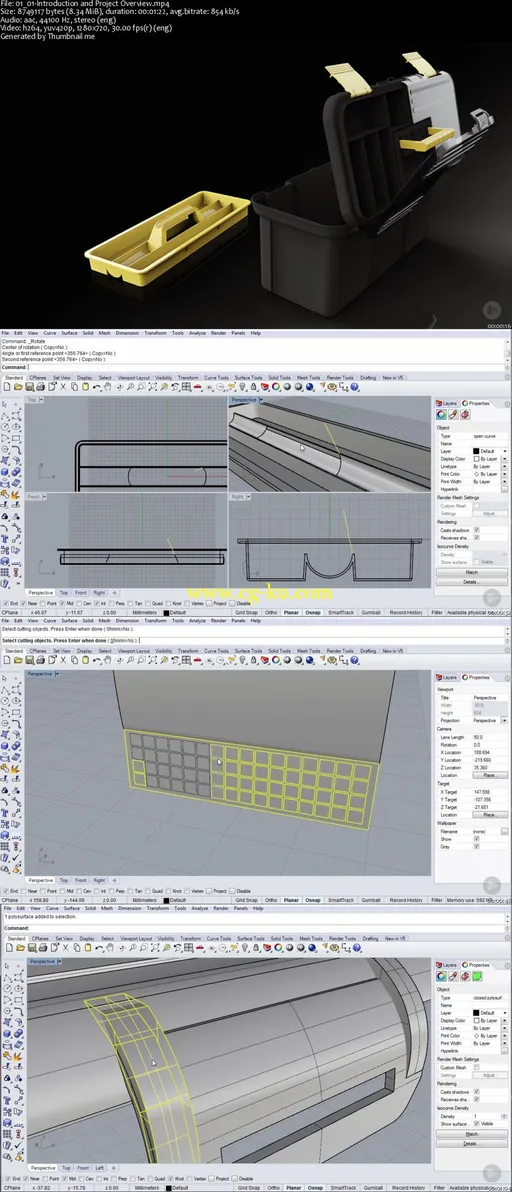Click Density stepper arrows in bottom frame Properties
Viewport: 512px width, 1192px height.
(x=504, y=1116)
